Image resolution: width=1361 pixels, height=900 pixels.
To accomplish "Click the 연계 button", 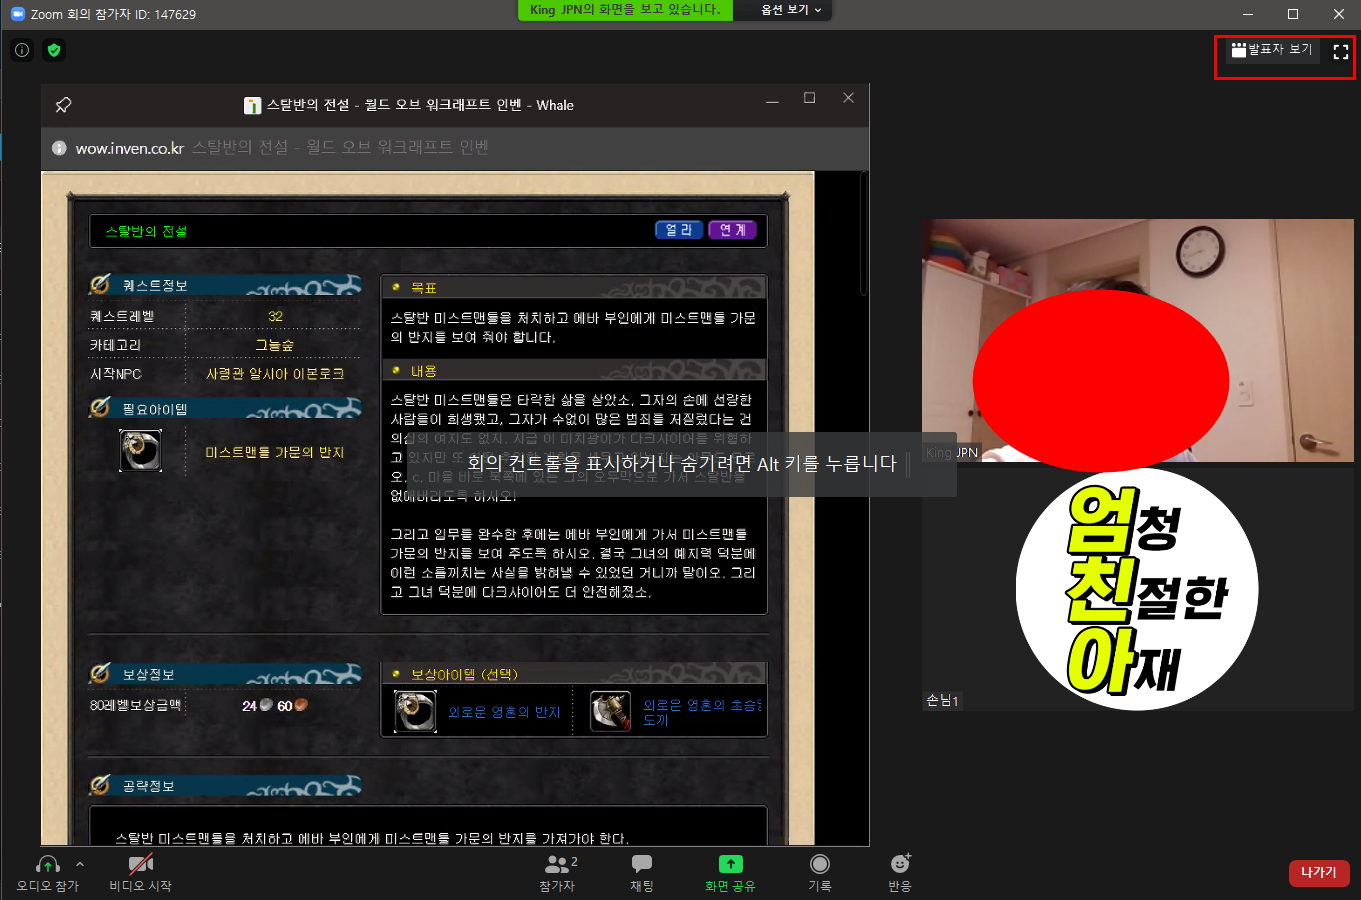I will coord(733,230).
